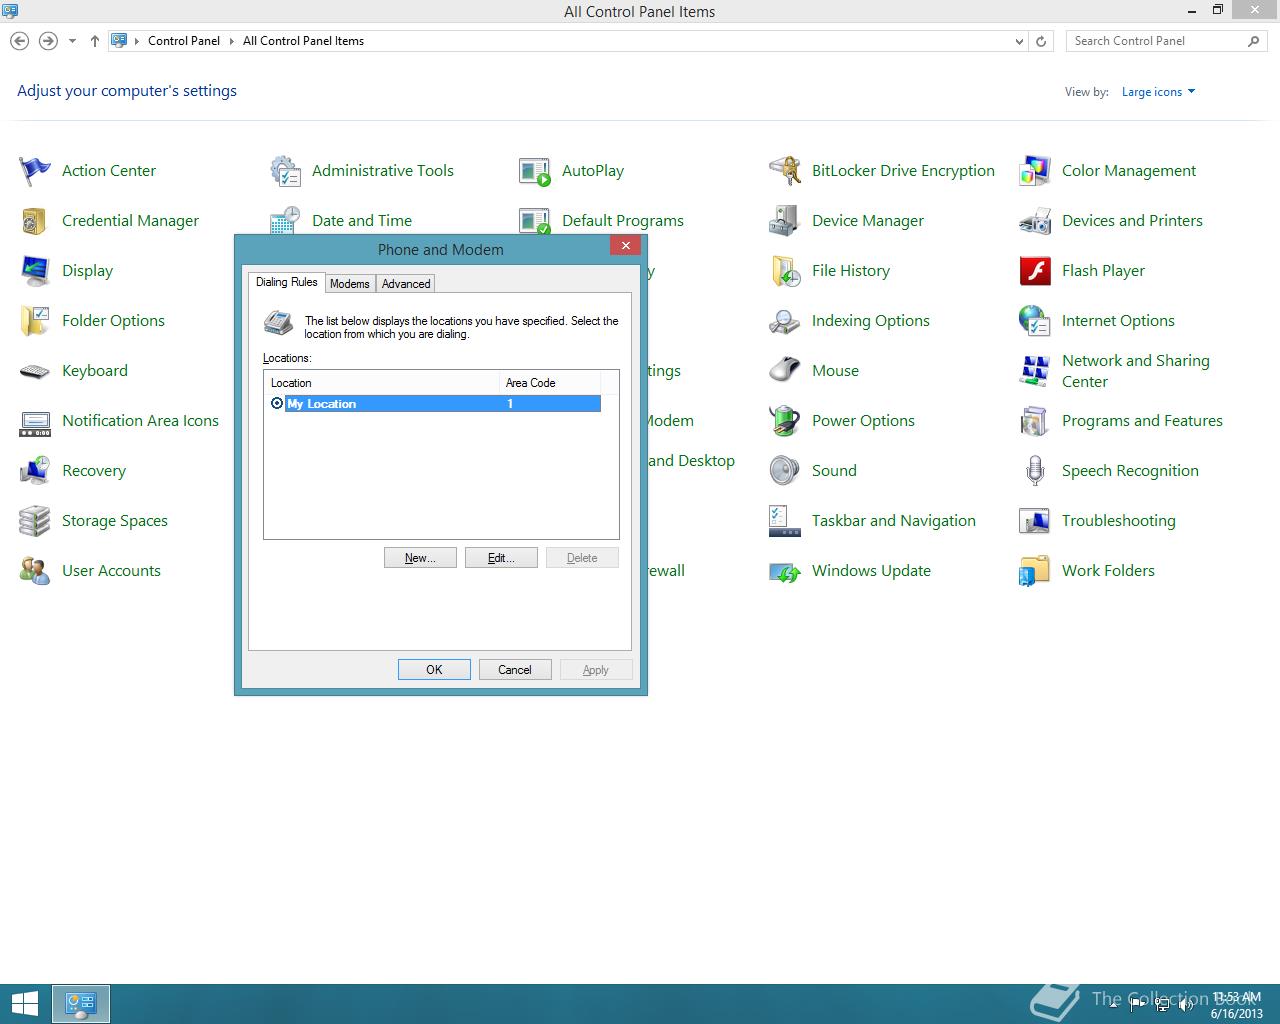Close the Phone and Modem dialog
The image size is (1280, 1024).
point(625,246)
